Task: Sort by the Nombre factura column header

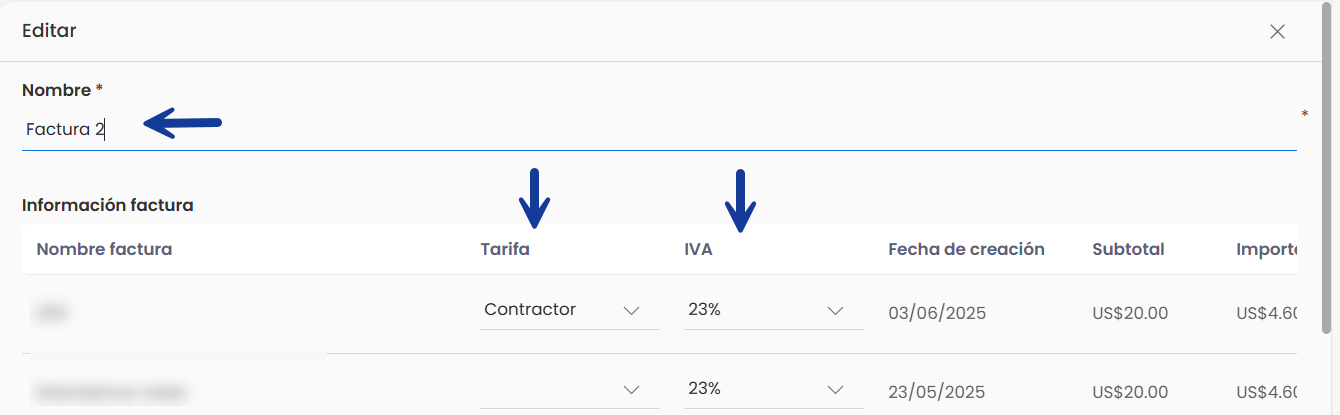Action: (x=104, y=249)
